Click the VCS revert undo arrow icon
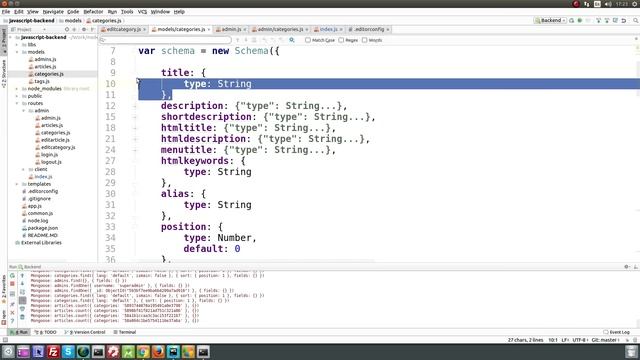This screenshot has height=360, width=640. [624, 20]
